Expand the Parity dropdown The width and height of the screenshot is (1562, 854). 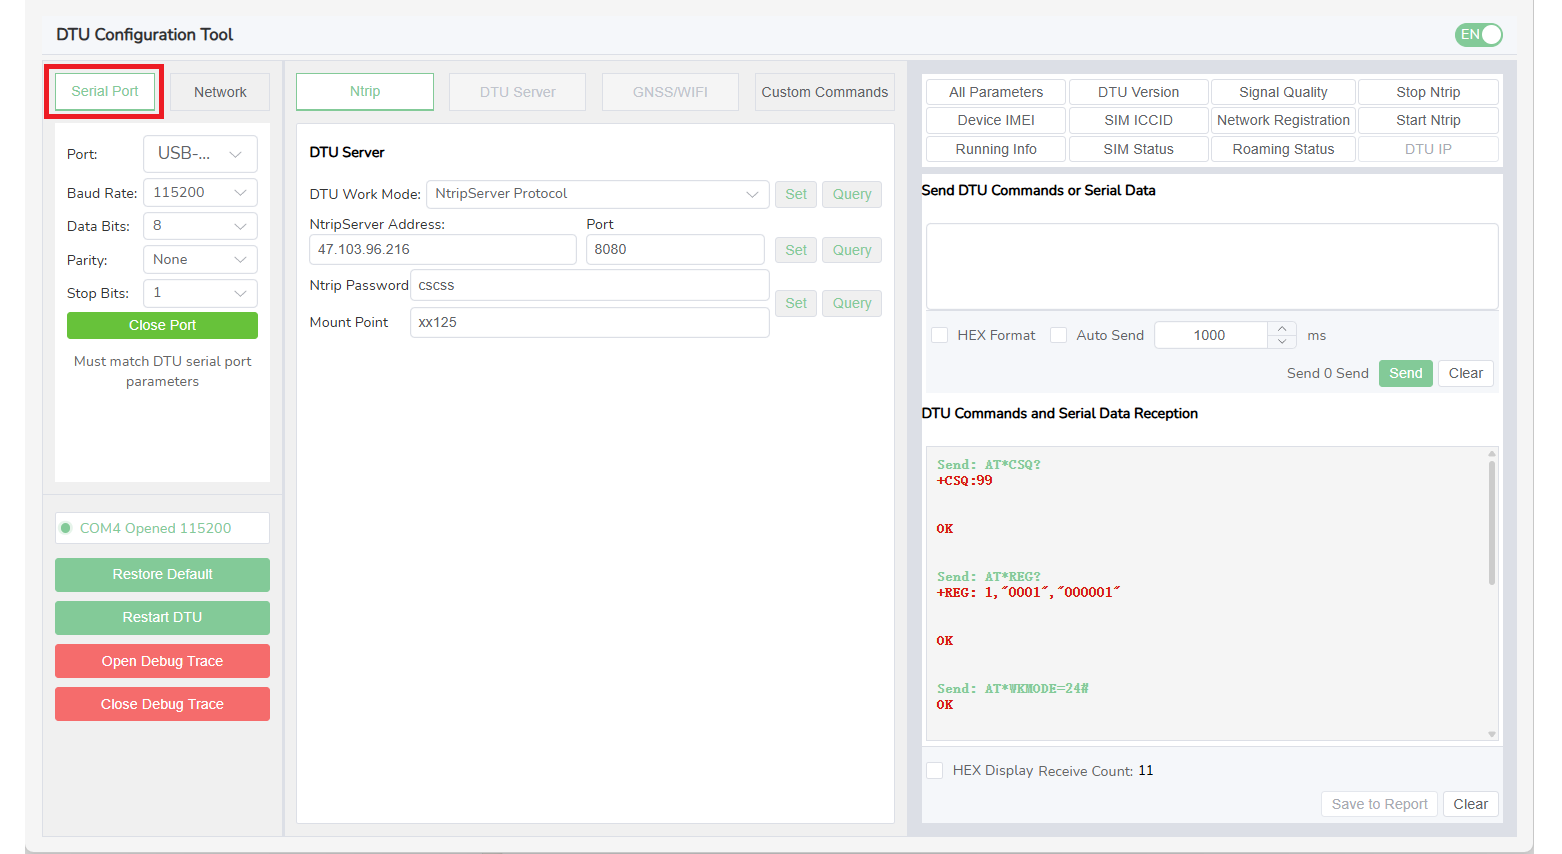(200, 259)
